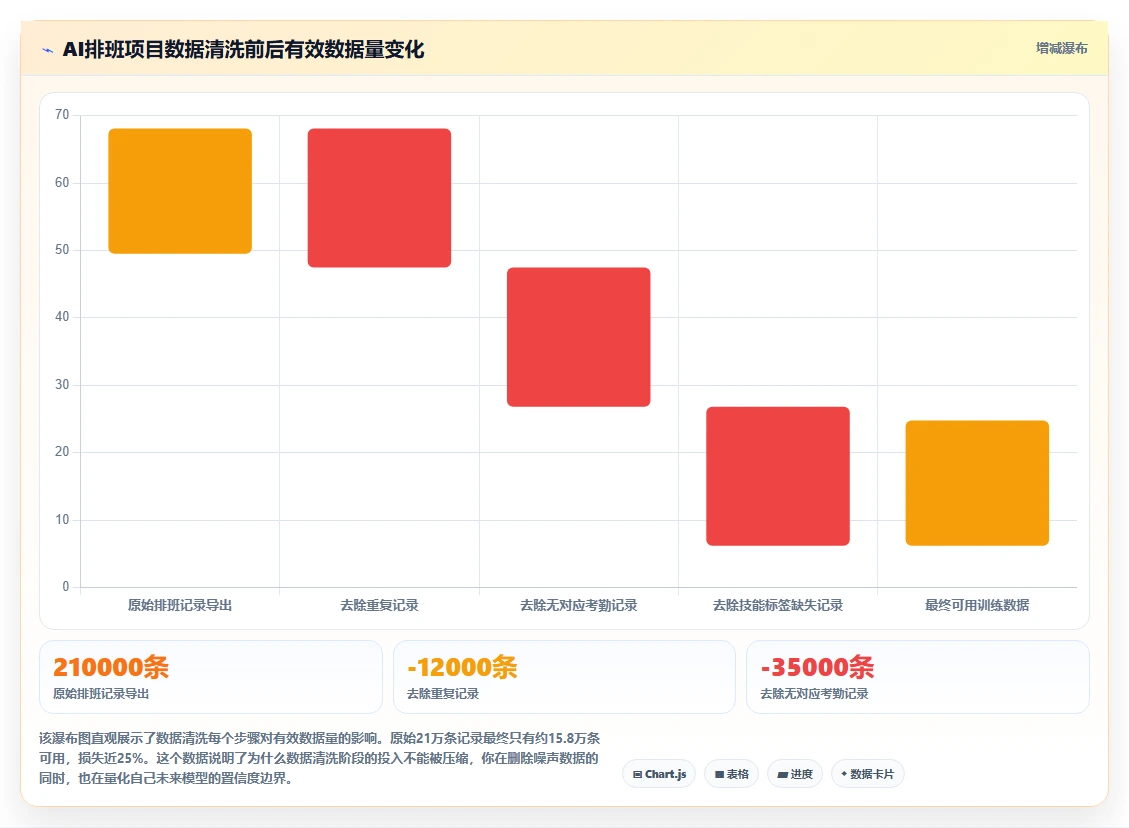Click the y-axis value 40
Screen dimensions: 1129x828
point(63,317)
